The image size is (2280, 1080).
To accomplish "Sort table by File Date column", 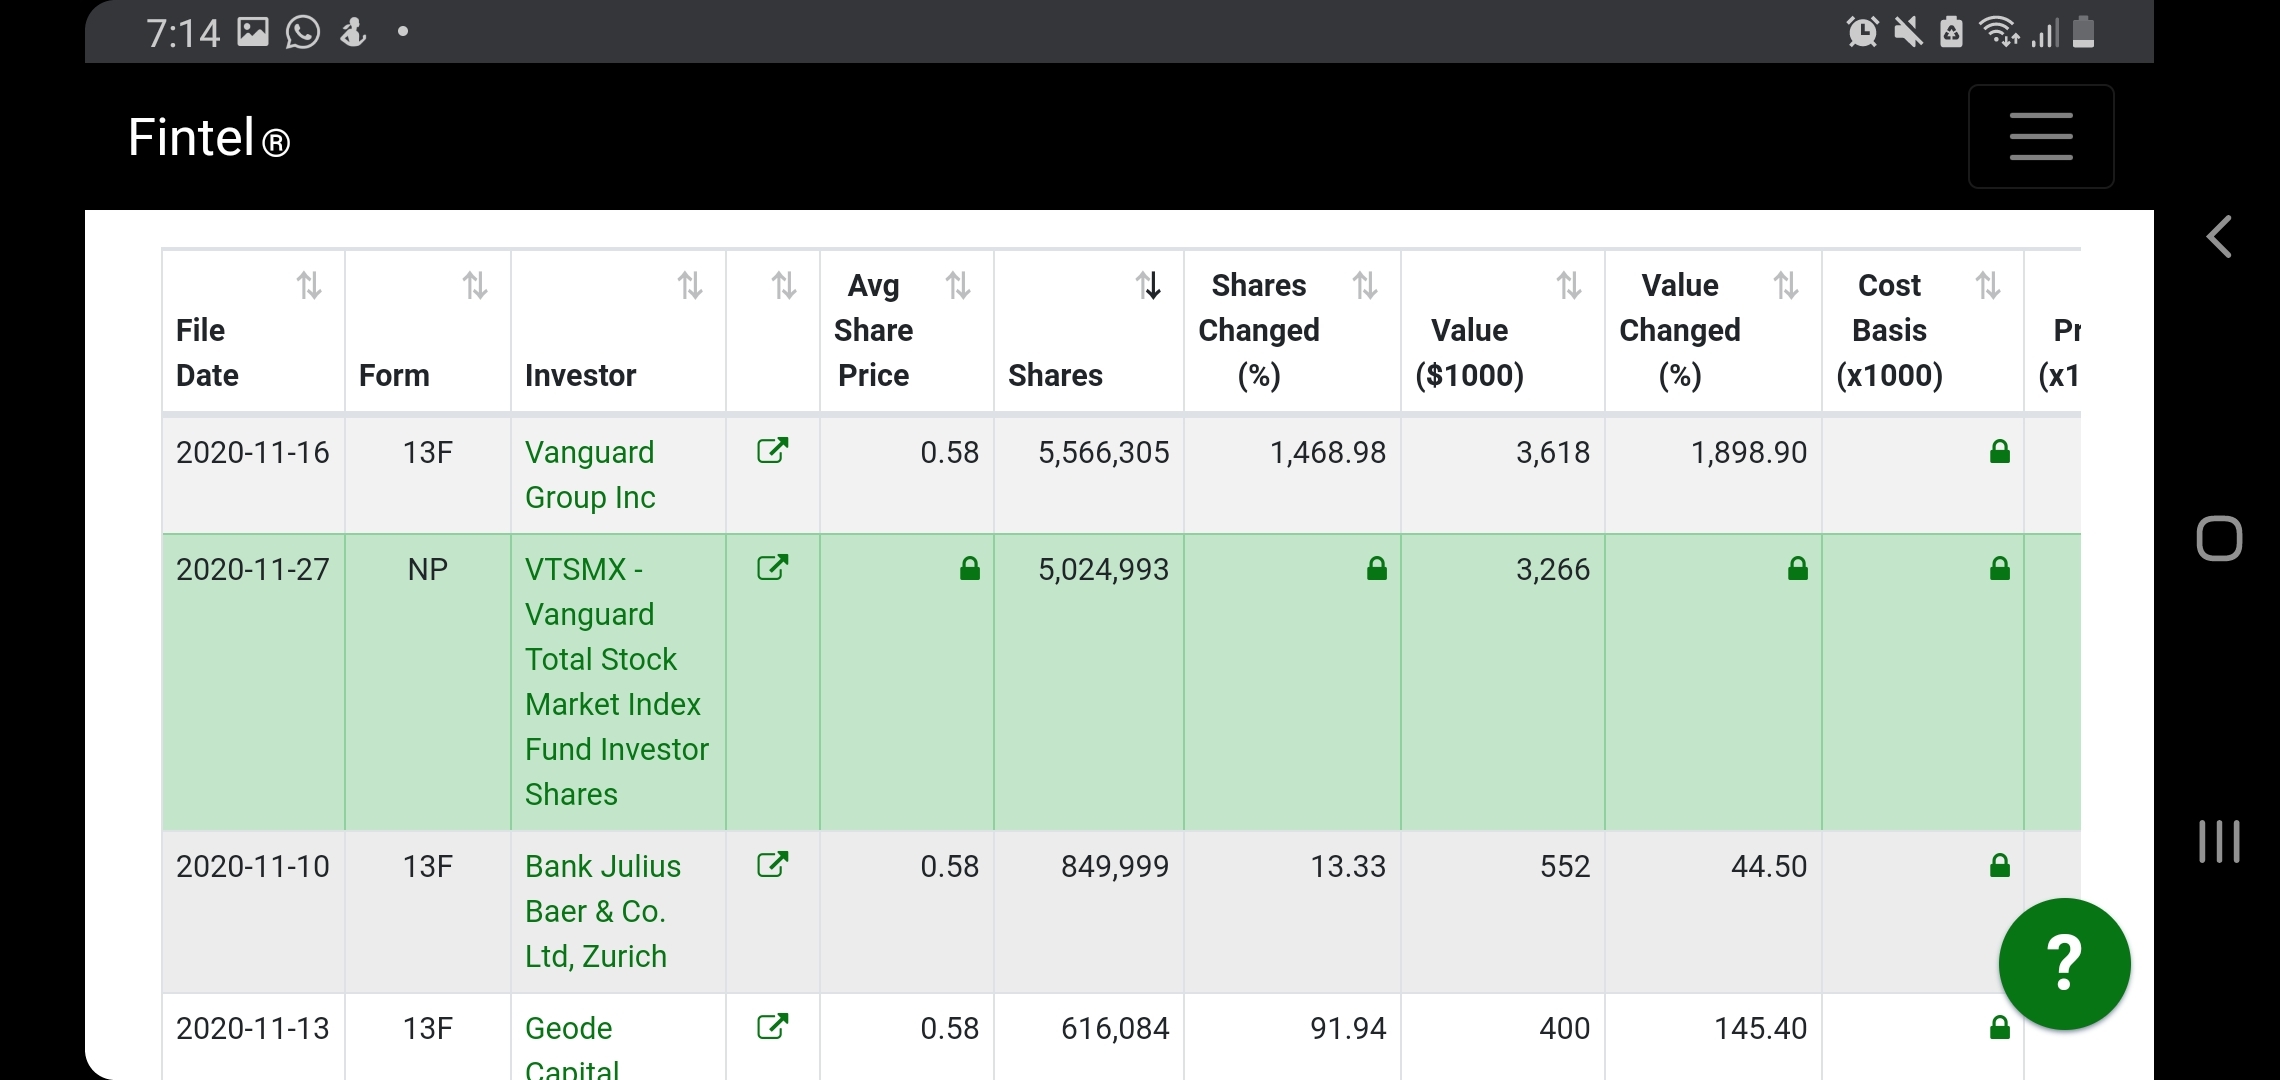I will pyautogui.click(x=309, y=287).
